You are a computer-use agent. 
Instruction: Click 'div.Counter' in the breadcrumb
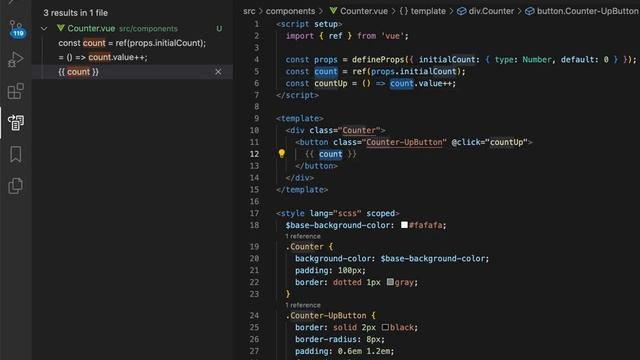coord(491,11)
